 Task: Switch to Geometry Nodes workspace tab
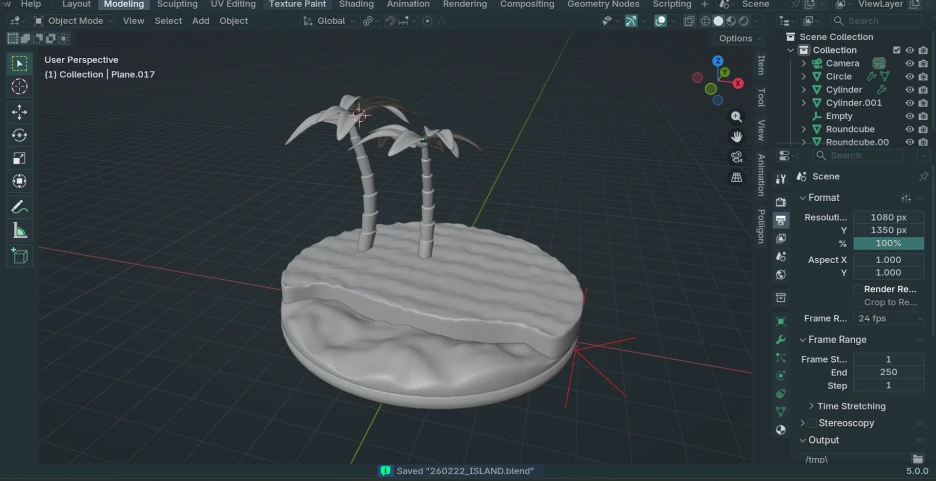coord(603,4)
